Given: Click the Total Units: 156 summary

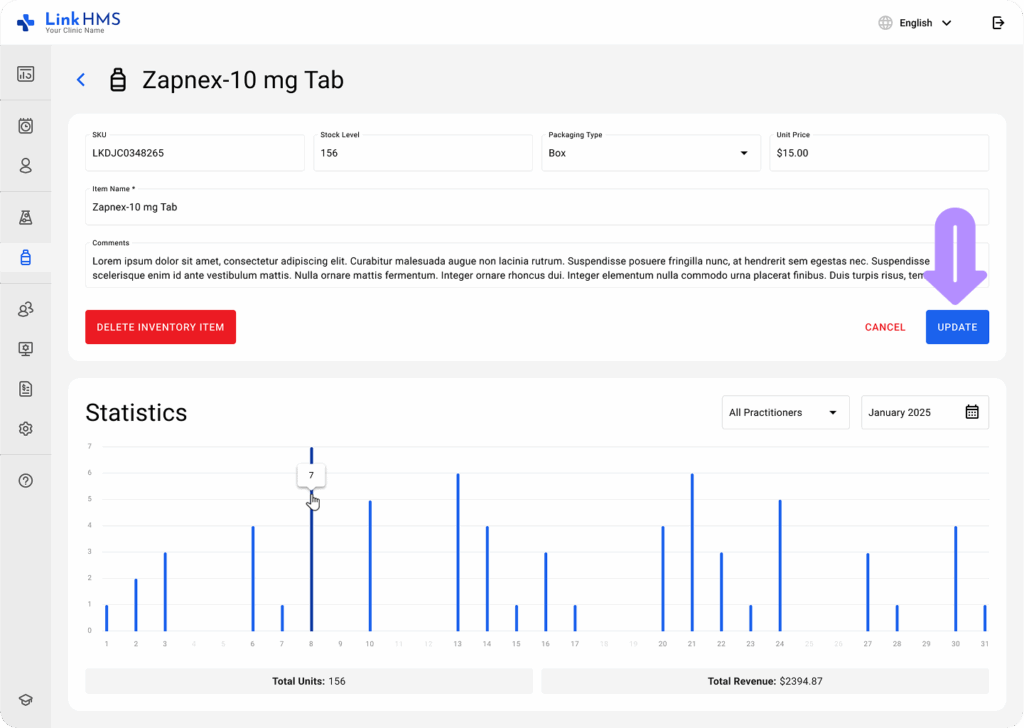Looking at the screenshot, I should (x=309, y=681).
